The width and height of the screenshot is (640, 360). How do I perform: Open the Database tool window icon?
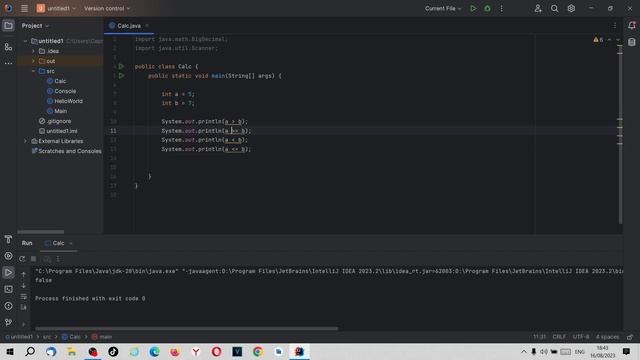click(632, 42)
